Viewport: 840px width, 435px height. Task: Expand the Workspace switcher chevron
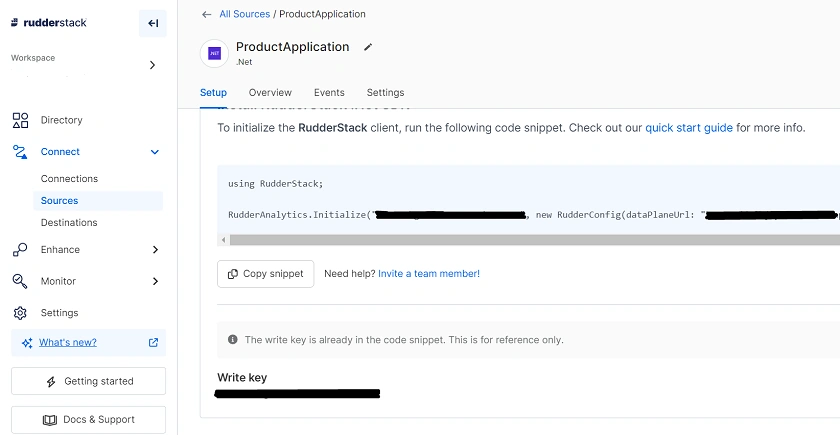[152, 65]
